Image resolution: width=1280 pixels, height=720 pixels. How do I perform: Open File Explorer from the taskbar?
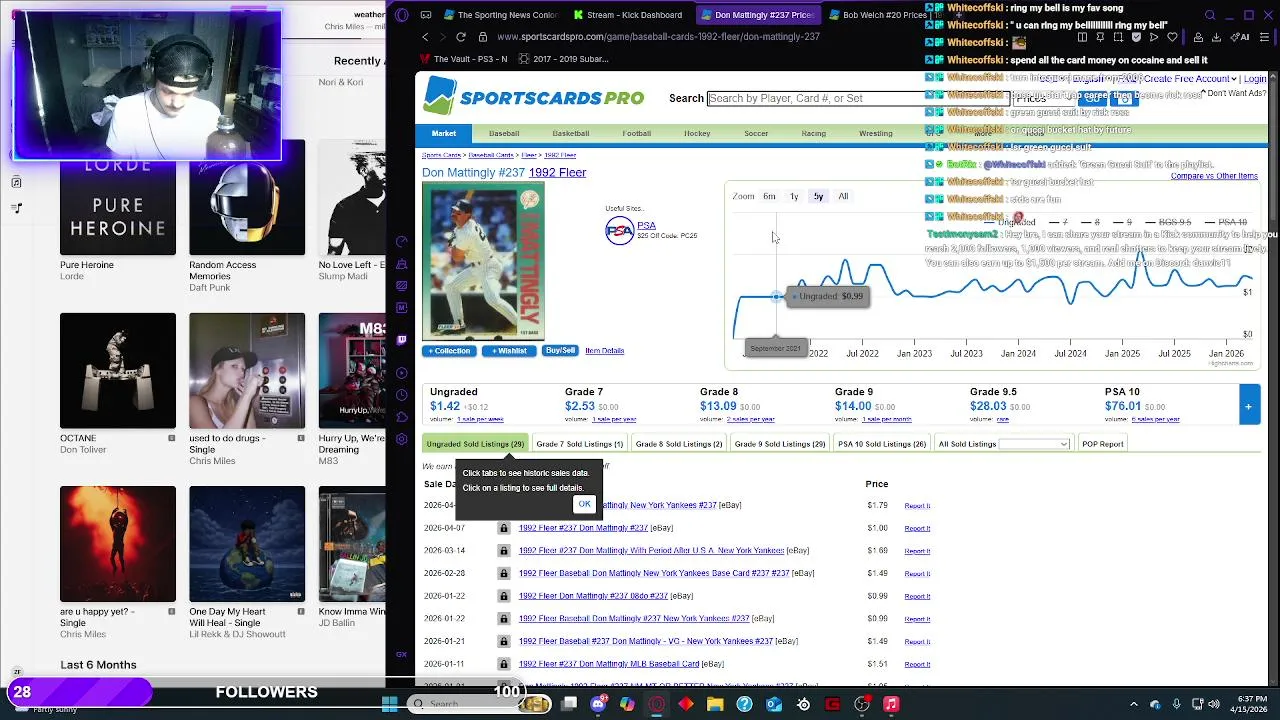[715, 704]
